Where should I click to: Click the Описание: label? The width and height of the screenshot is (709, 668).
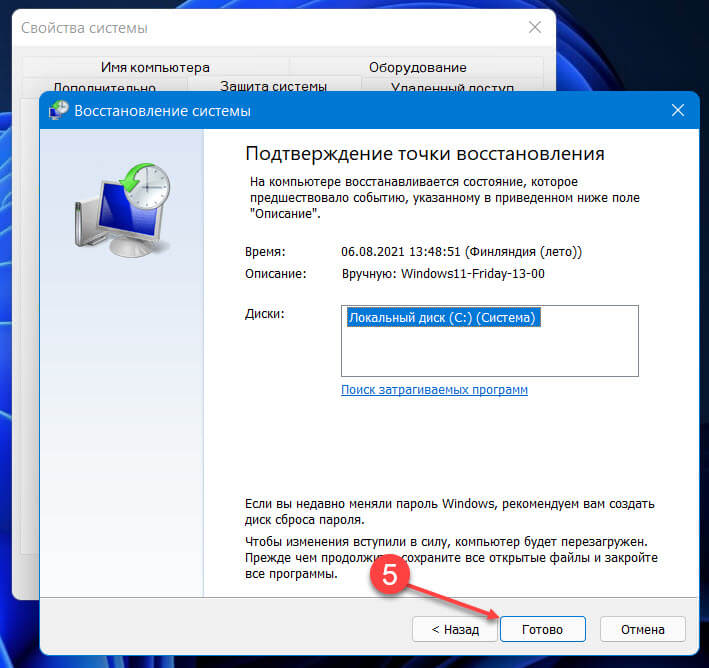[x=275, y=274]
